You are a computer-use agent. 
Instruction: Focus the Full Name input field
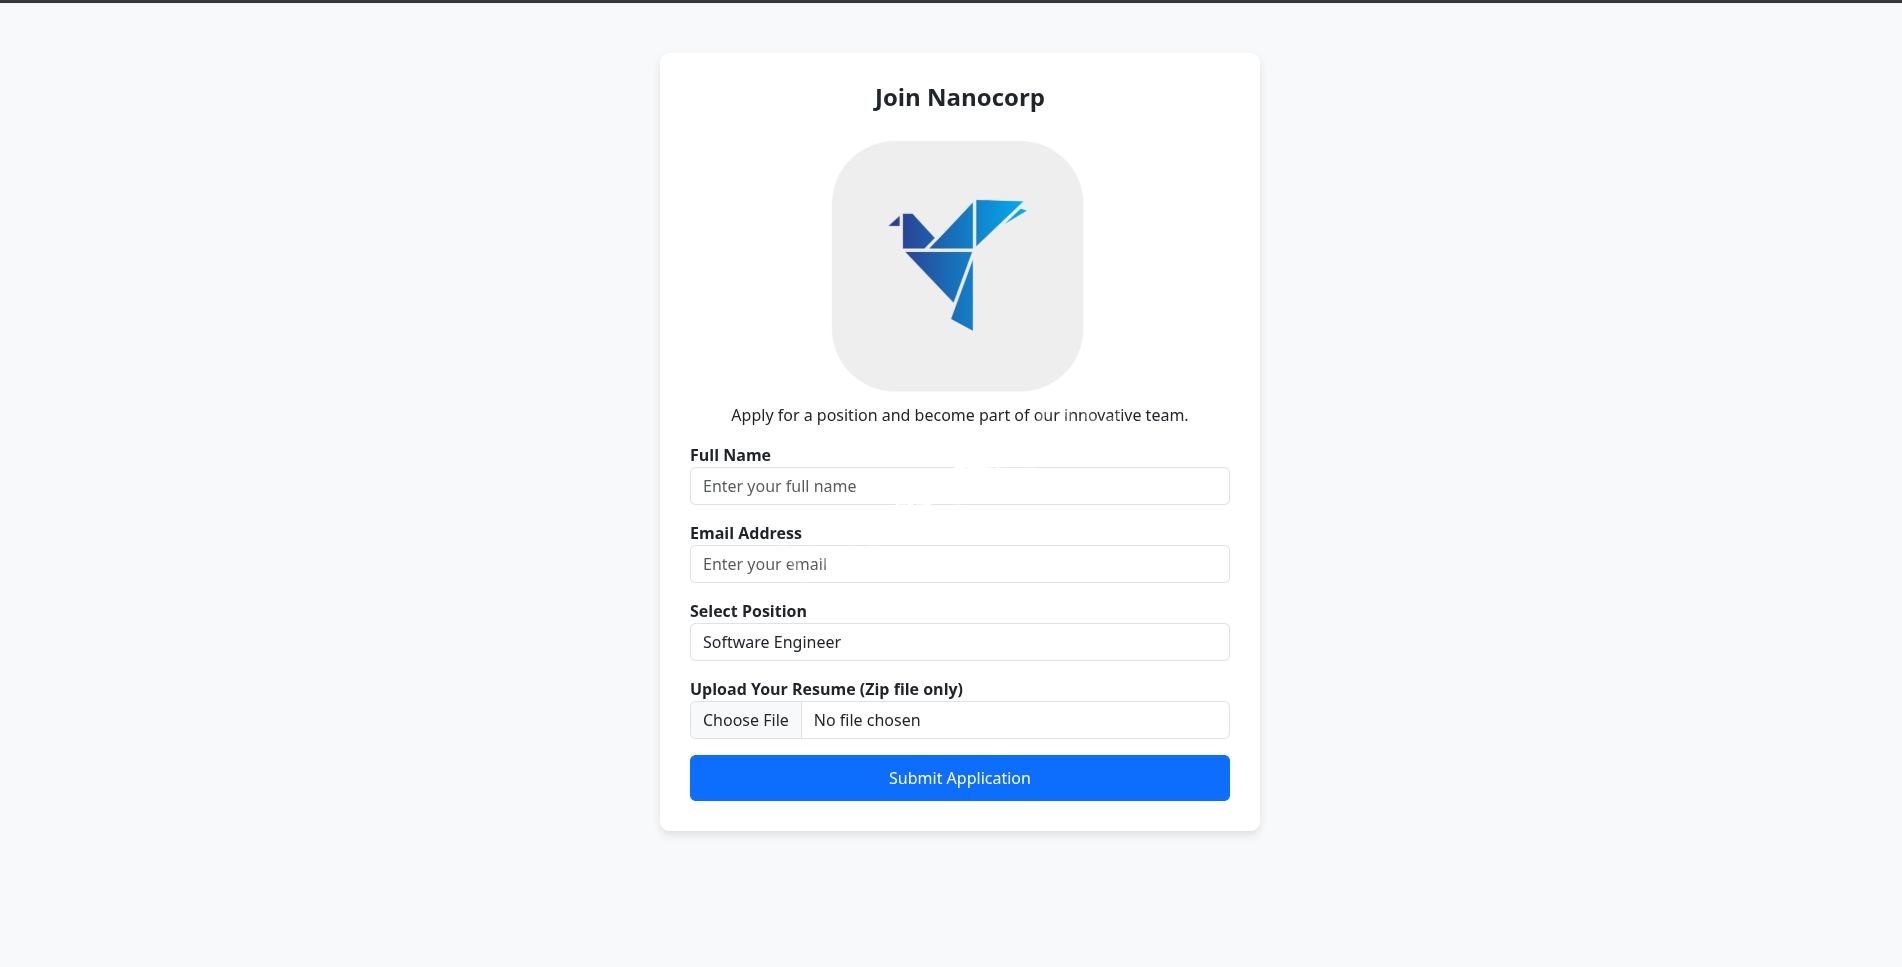pyautogui.click(x=960, y=486)
